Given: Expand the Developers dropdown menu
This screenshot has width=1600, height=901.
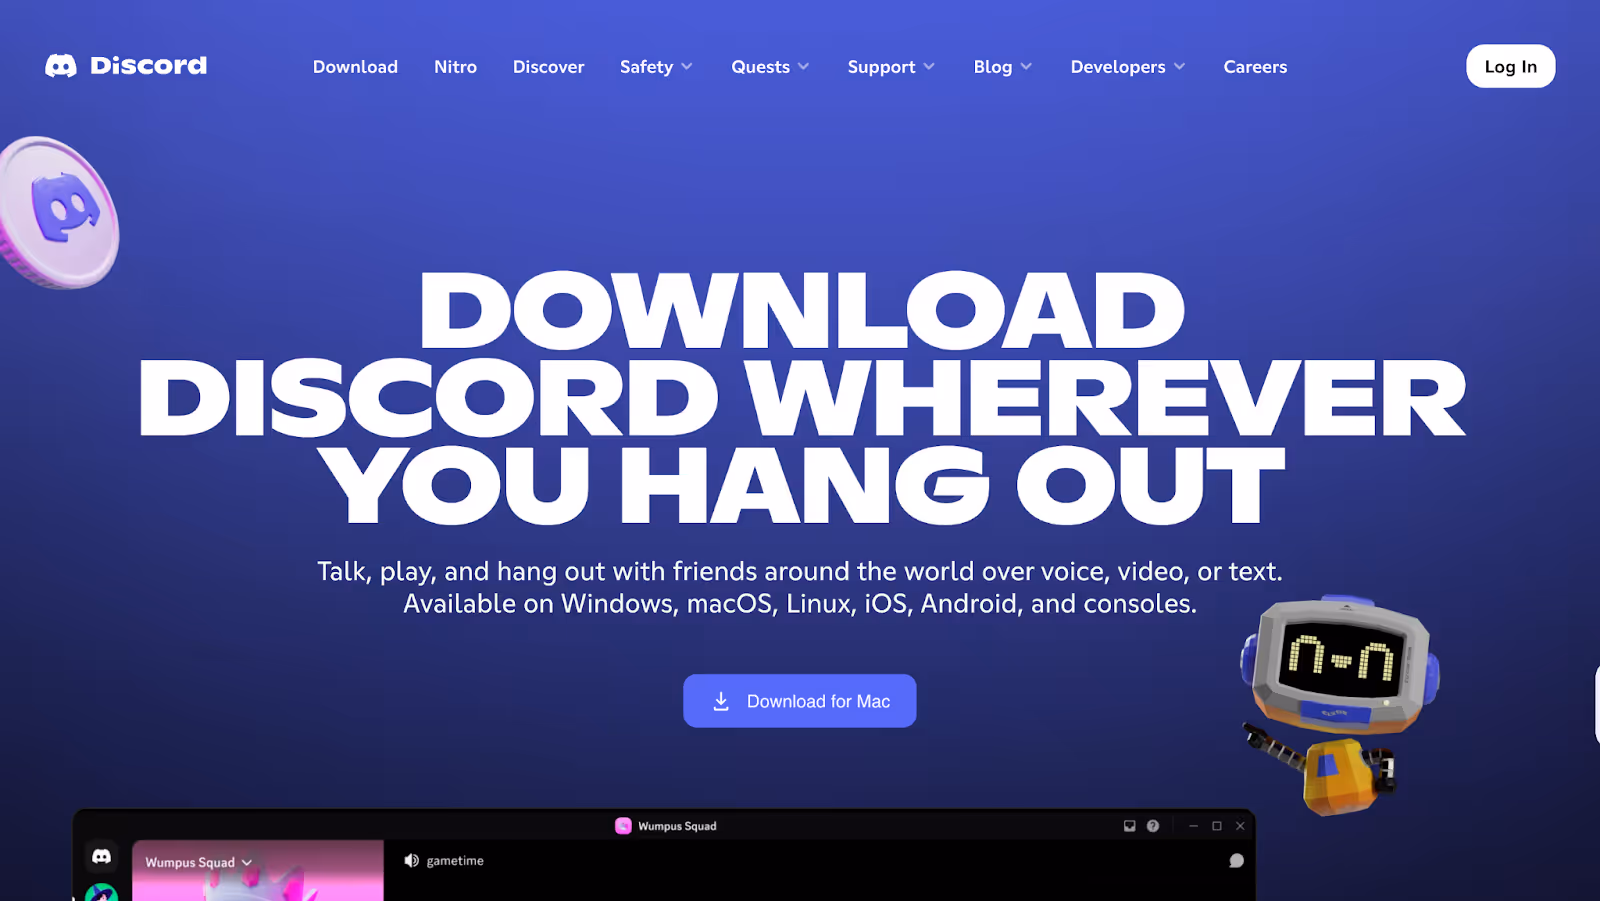Looking at the screenshot, I should point(1128,67).
